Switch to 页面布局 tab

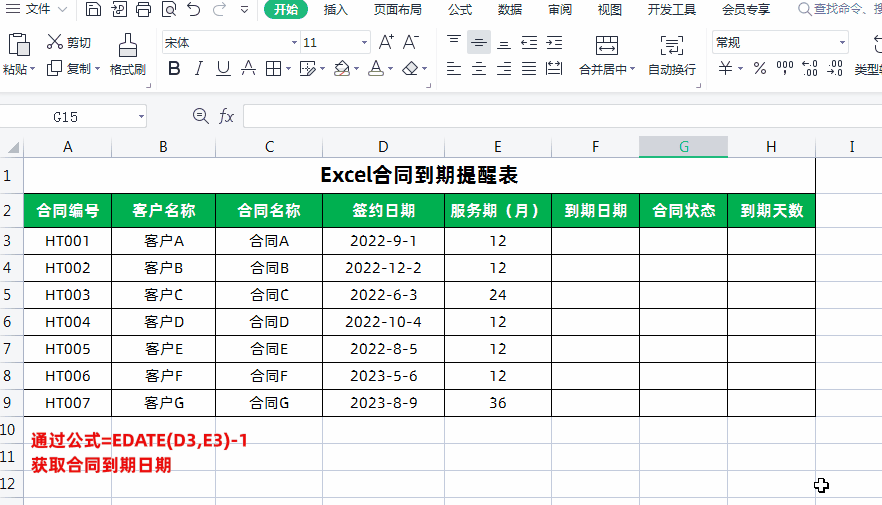tap(398, 10)
